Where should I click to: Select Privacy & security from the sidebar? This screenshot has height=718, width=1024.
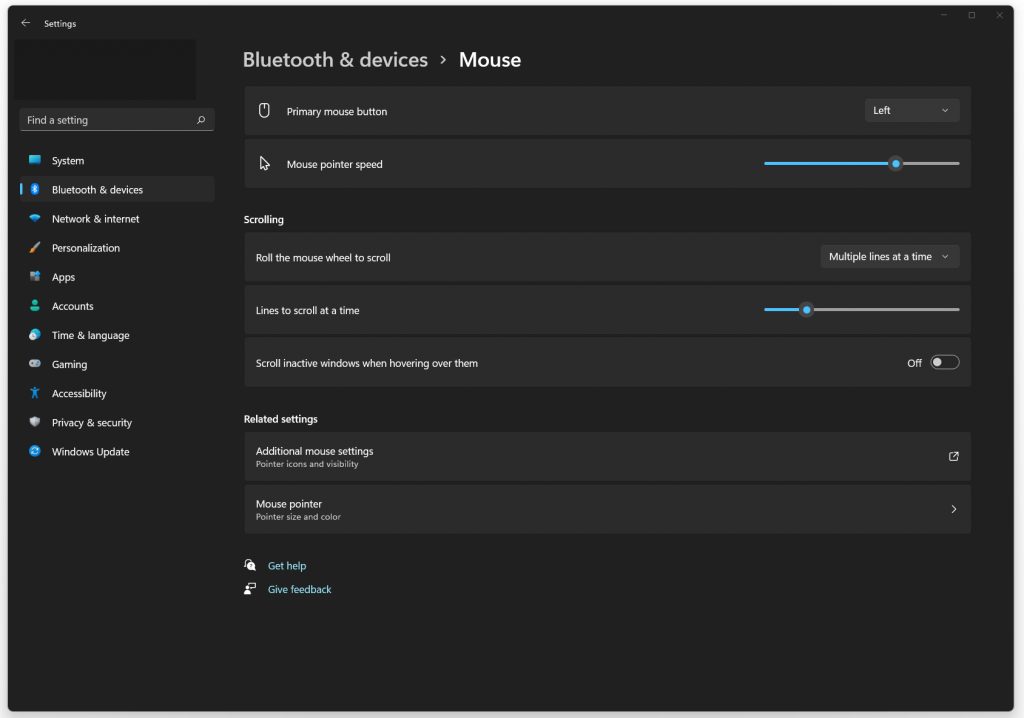point(35,422)
